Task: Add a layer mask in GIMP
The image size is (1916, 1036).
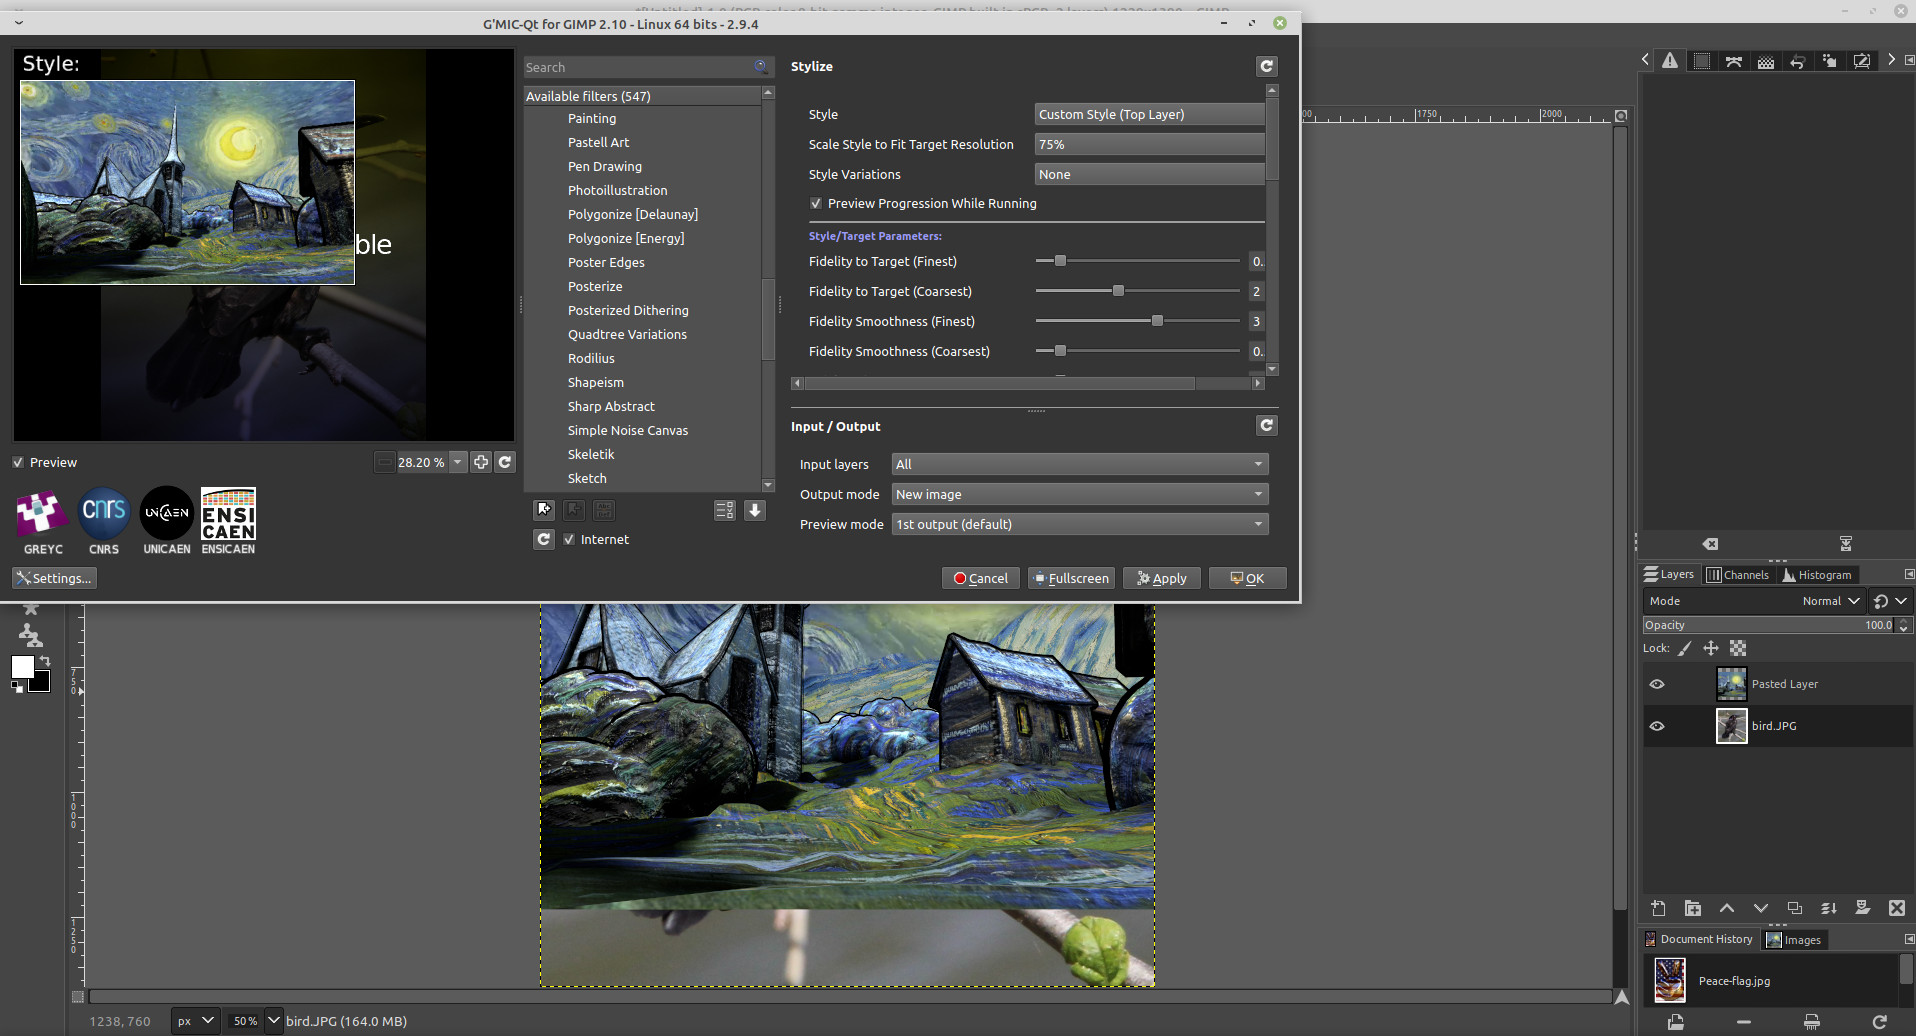Action: tap(1862, 908)
